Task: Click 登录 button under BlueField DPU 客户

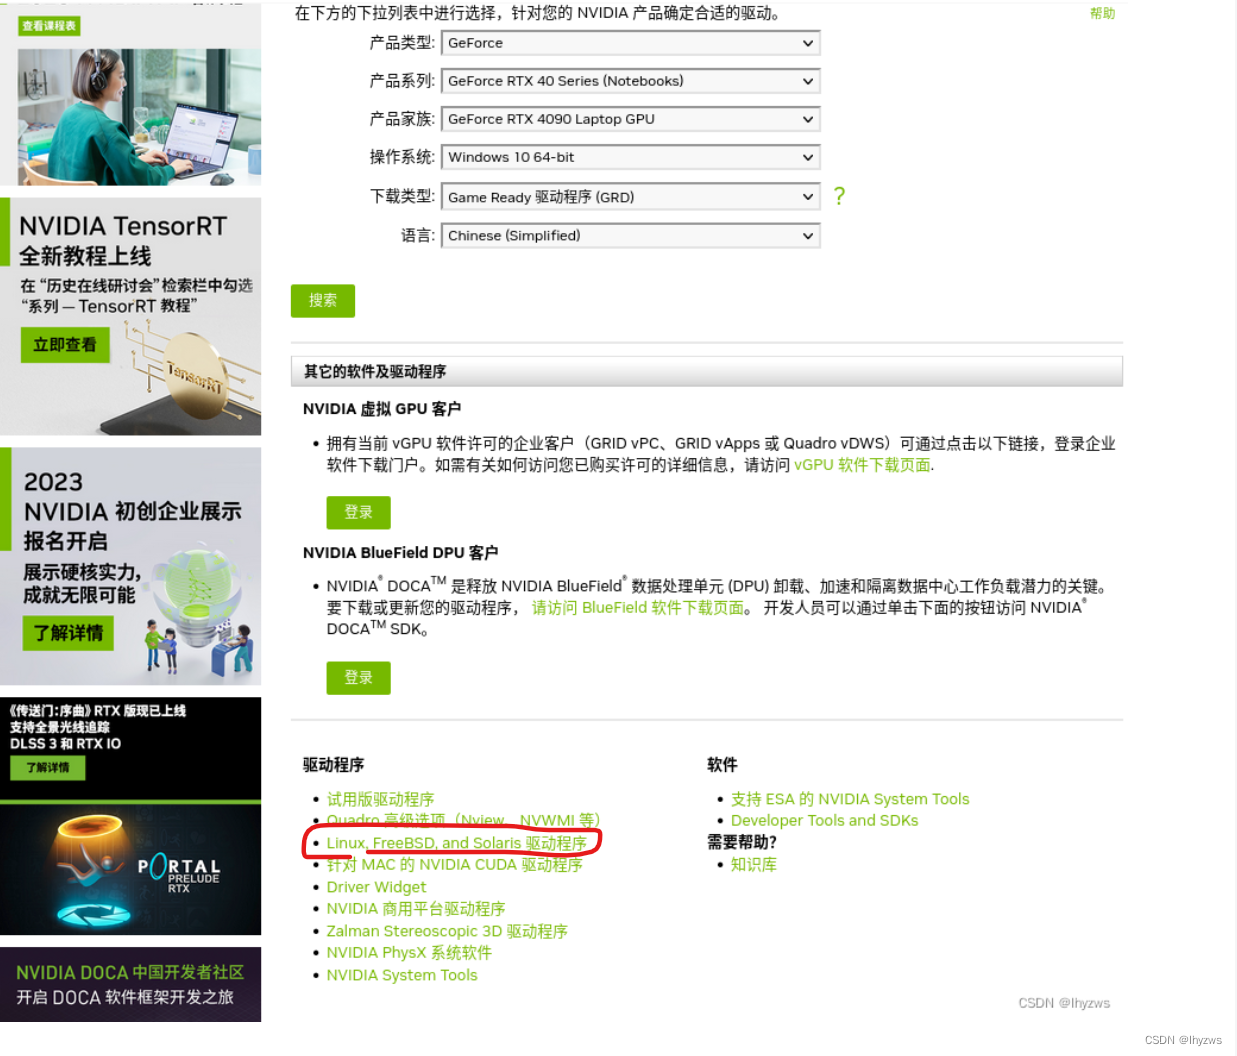Action: coord(358,677)
